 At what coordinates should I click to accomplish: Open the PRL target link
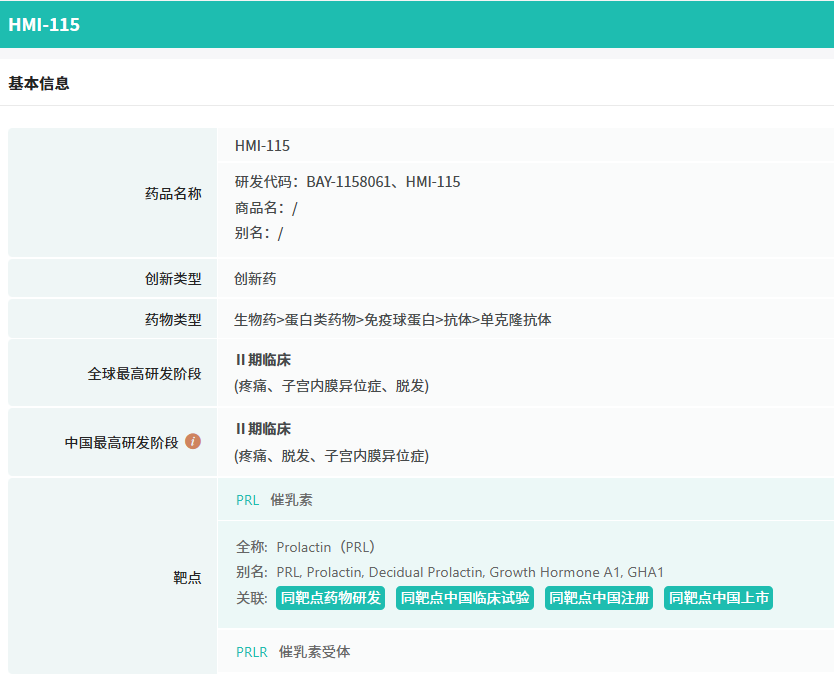(x=247, y=500)
